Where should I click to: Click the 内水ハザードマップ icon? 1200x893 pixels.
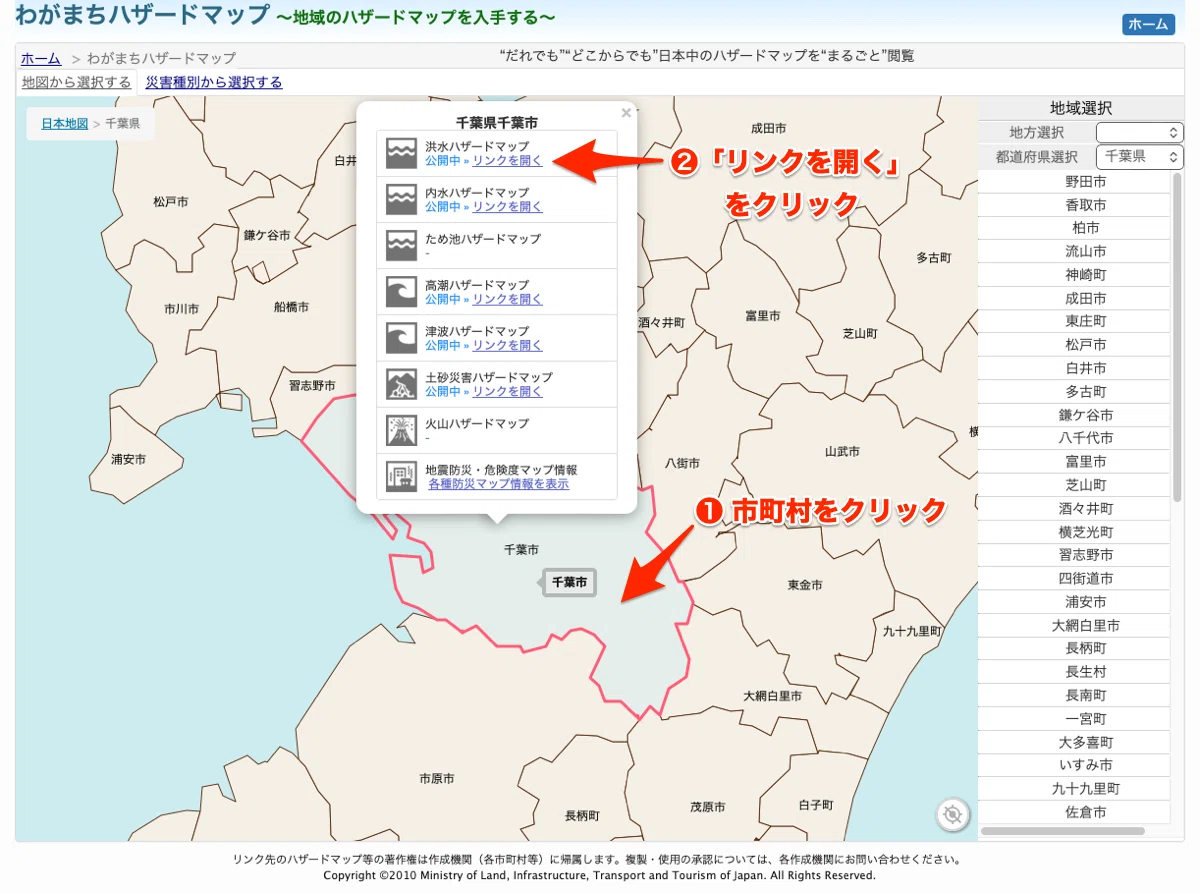[x=401, y=200]
